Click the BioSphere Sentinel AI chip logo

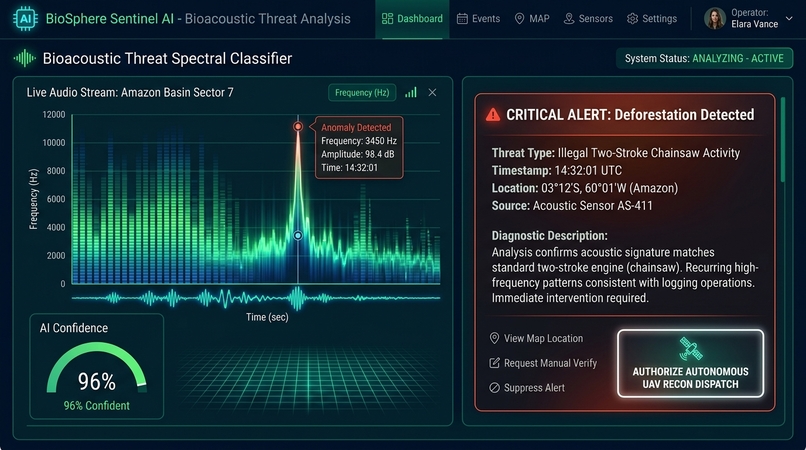(25, 19)
